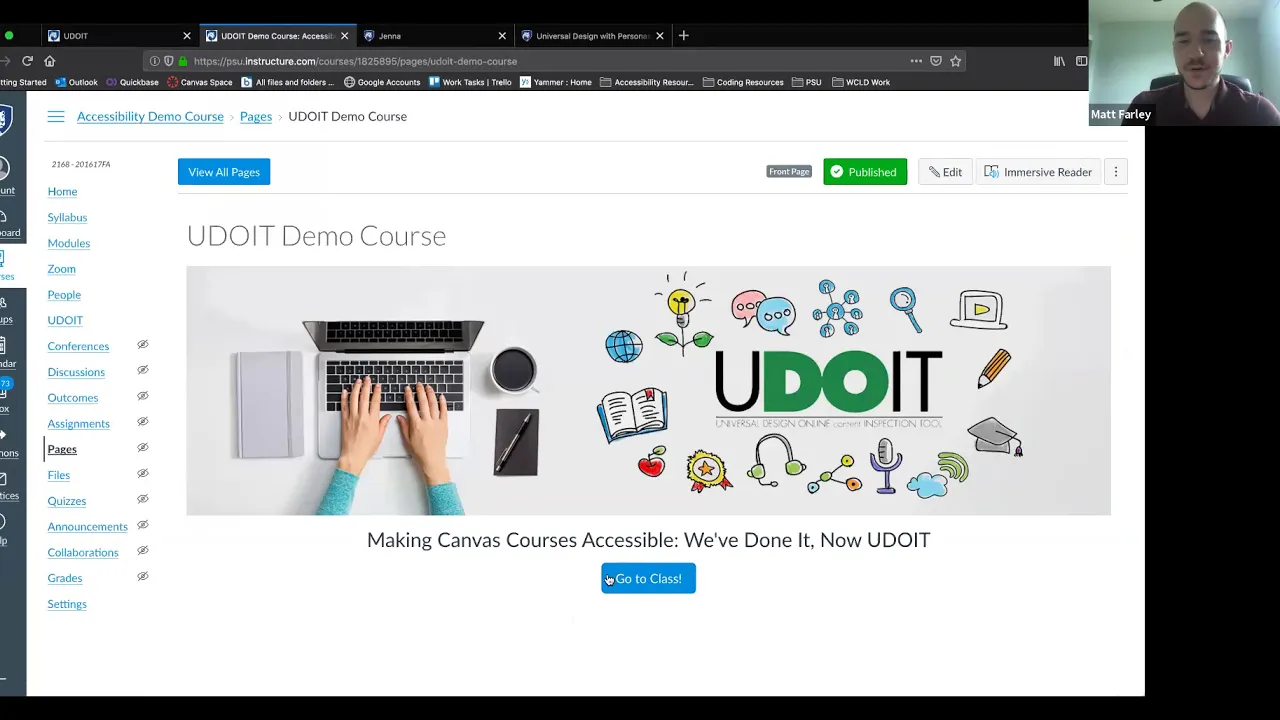The image size is (1280, 720).
Task: Click the pencil Edit button
Action: coord(945,172)
